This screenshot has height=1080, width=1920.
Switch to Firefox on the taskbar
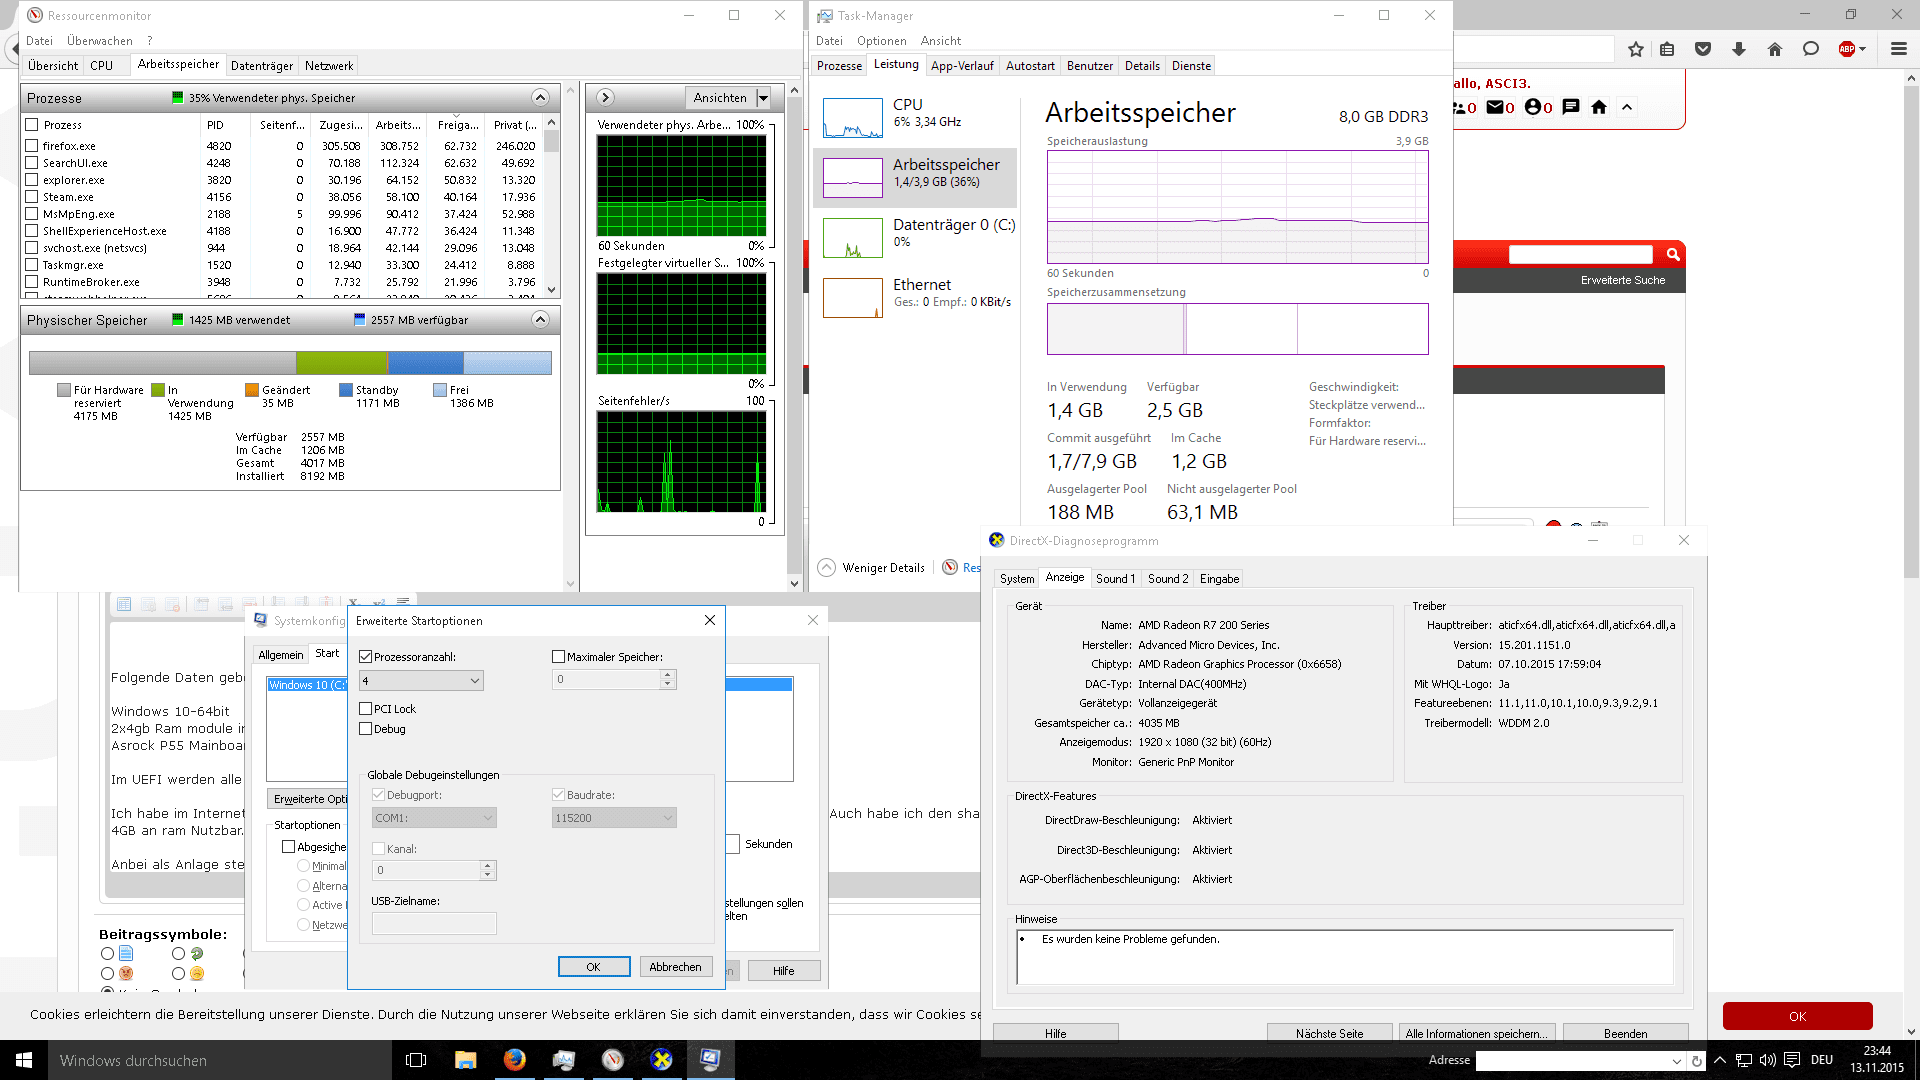[514, 1060]
